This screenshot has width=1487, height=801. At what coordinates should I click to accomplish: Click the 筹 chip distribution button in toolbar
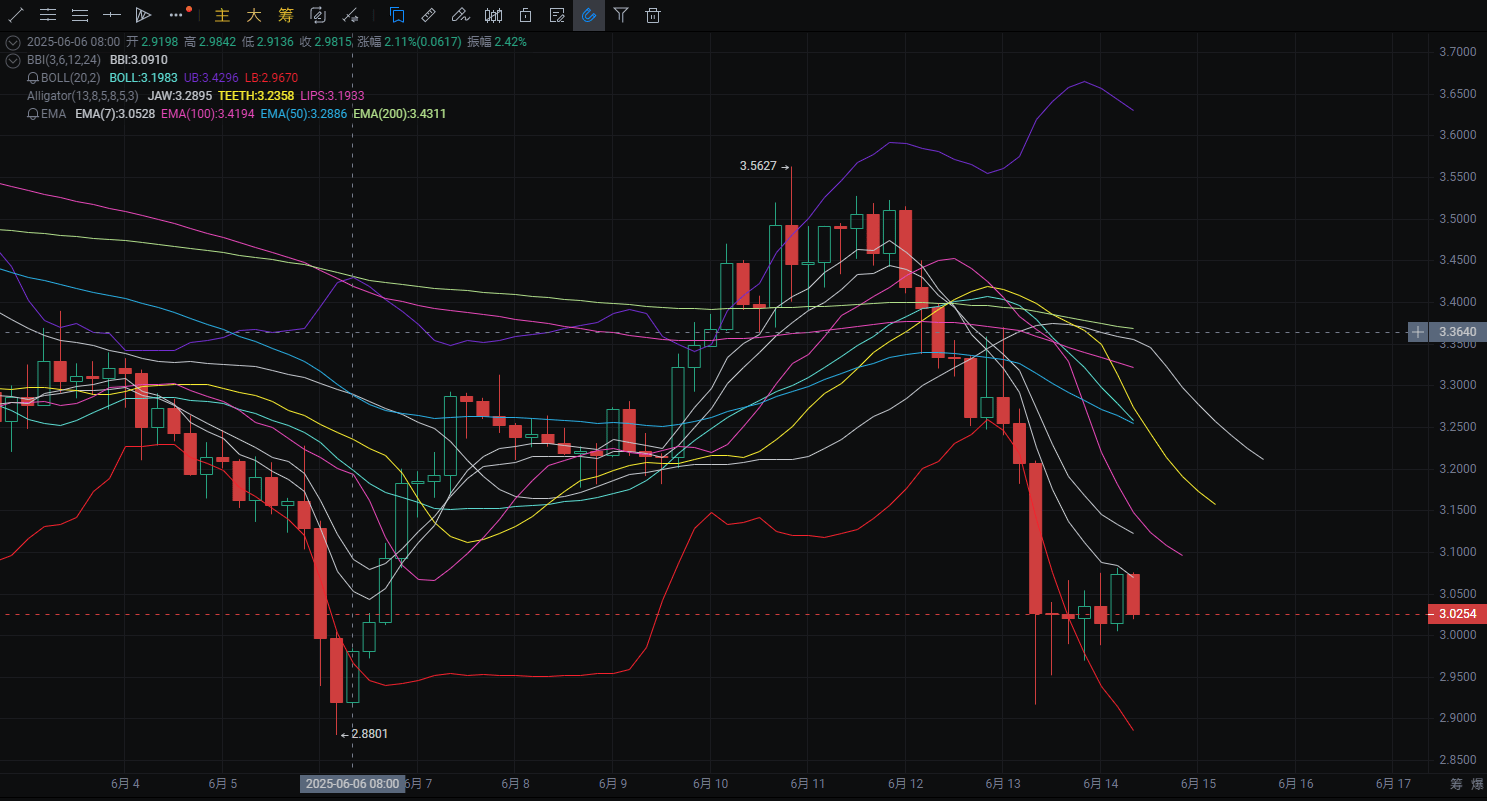pos(286,15)
